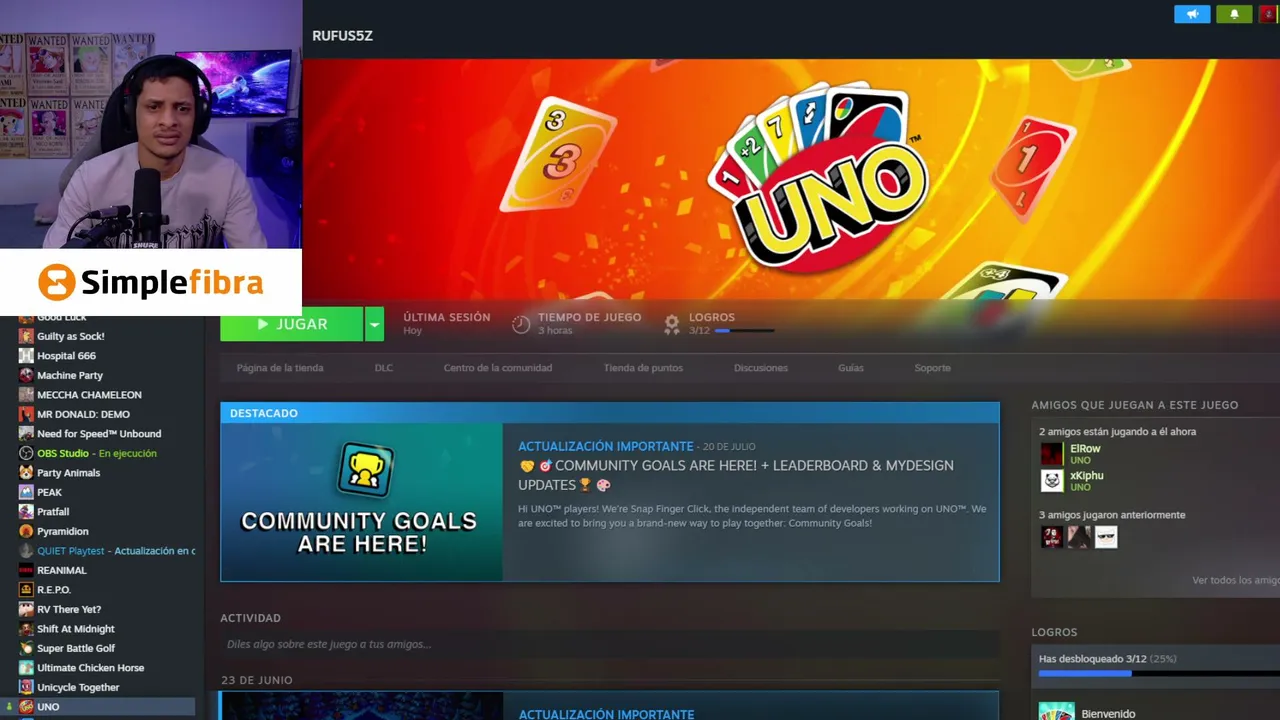1280x720 pixels.
Task: Click the QUIET Playtest game icon
Action: pos(26,551)
